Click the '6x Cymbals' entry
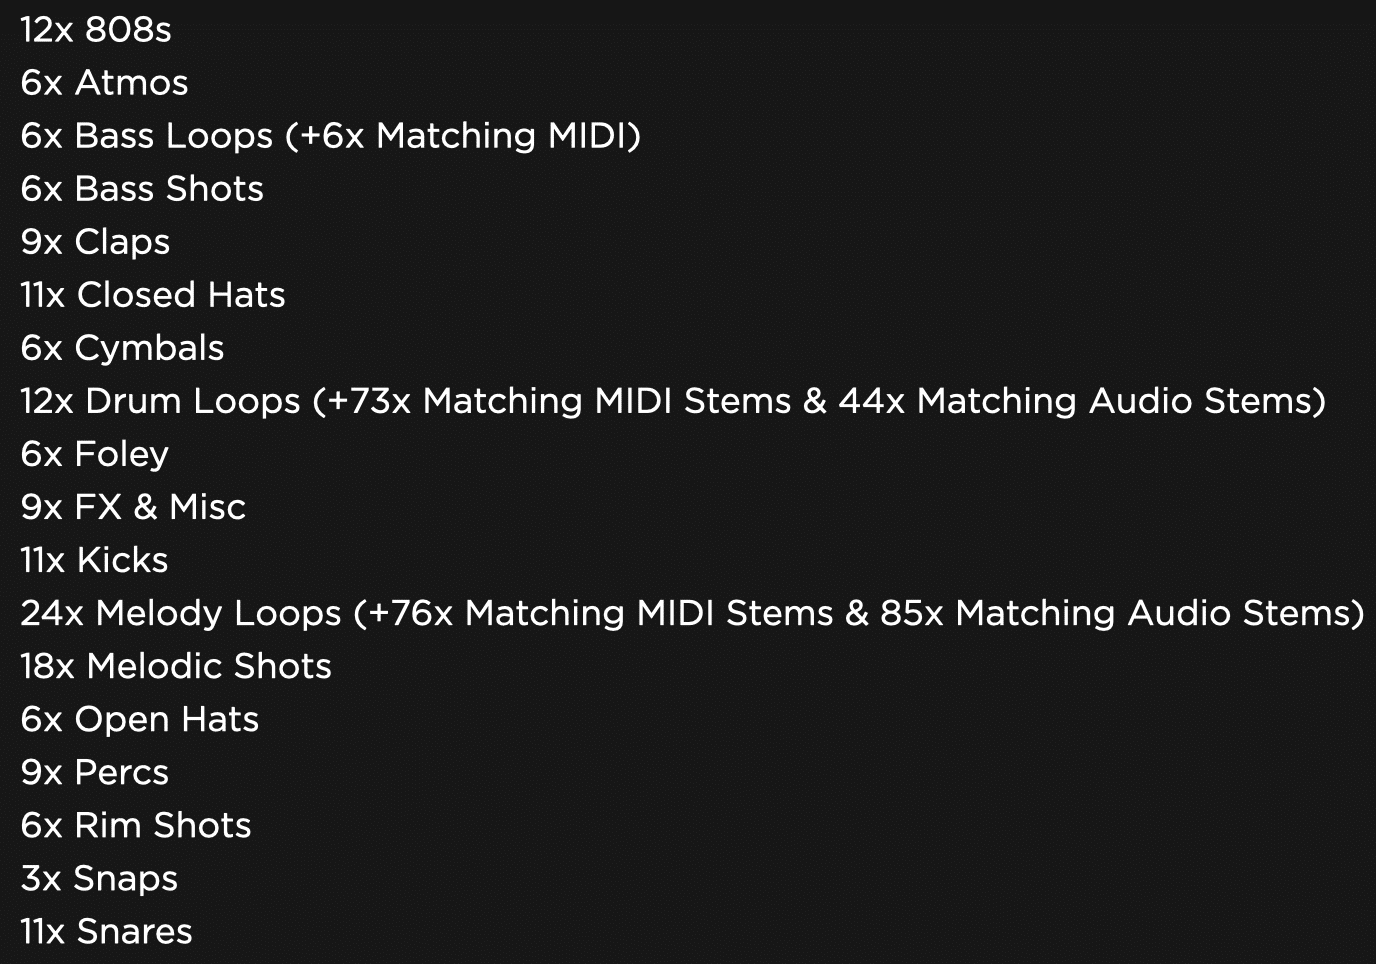1376x964 pixels. (x=122, y=348)
